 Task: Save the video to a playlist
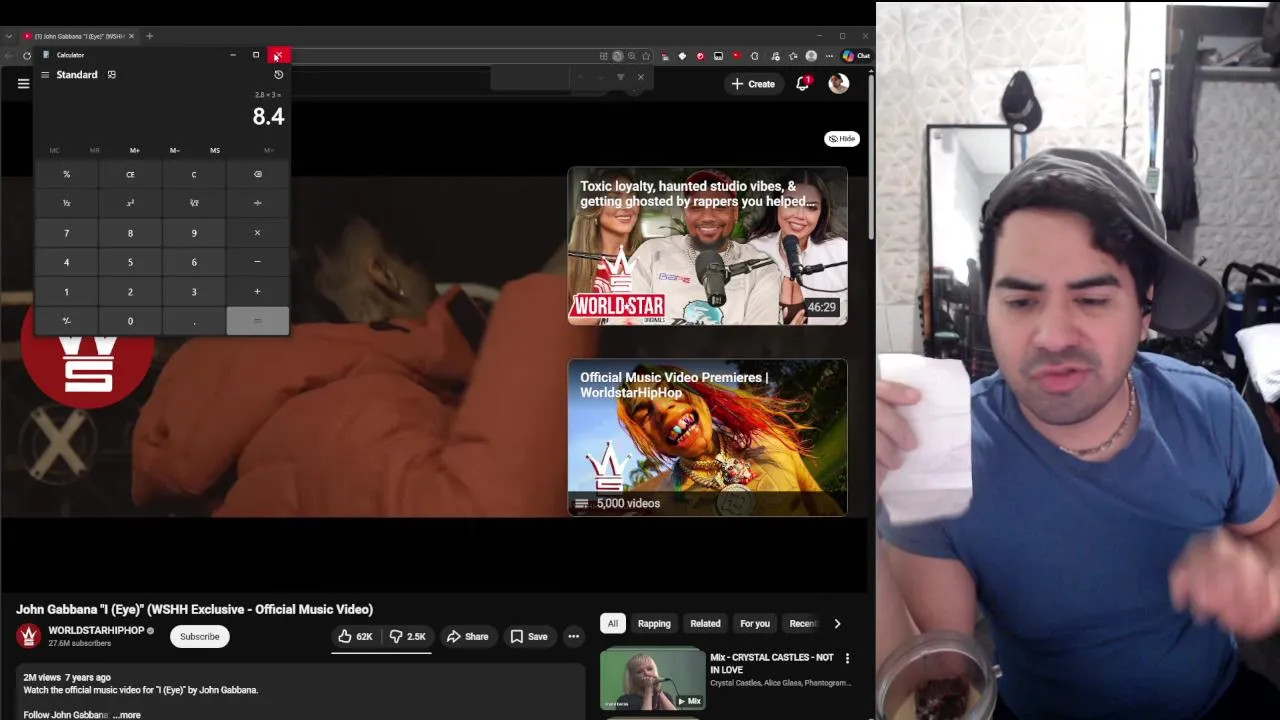(x=528, y=636)
